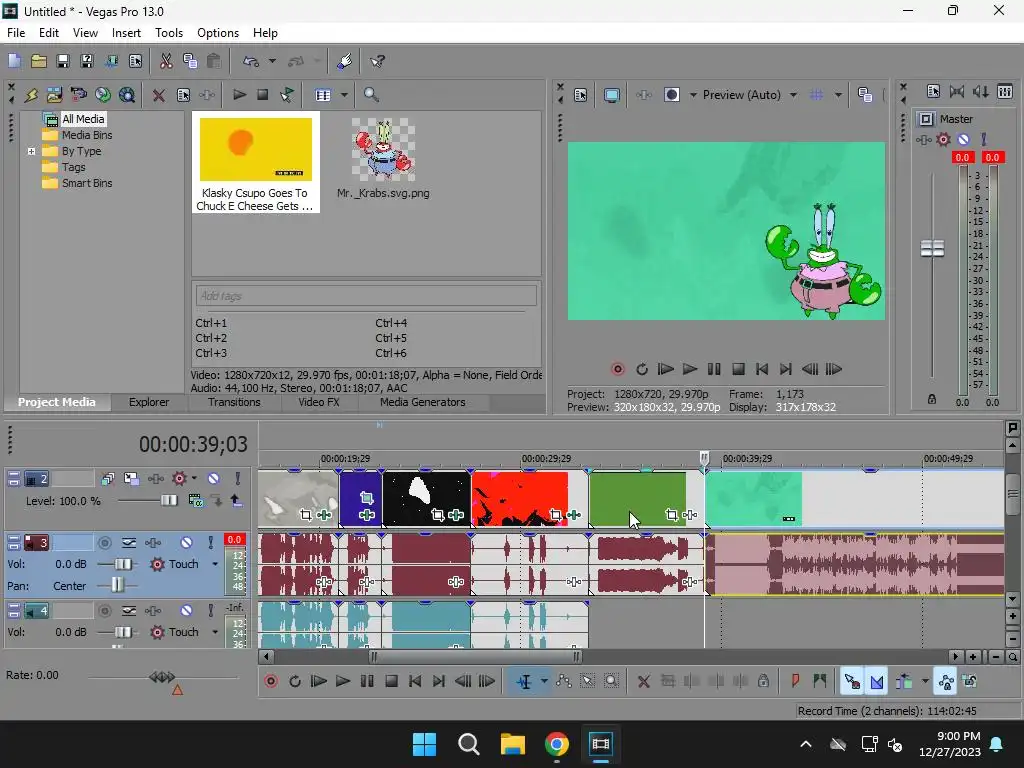The height and width of the screenshot is (768, 1024).
Task: Open Normal Edit Tool dropdown arrow
Action: coord(544,682)
